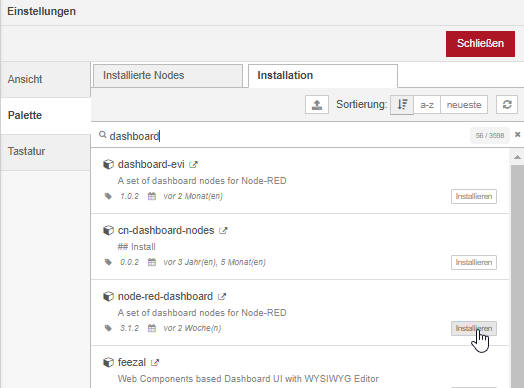Viewport: 524px width, 388px height.
Task: Install the node-red-dashboard module
Action: pyautogui.click(x=474, y=329)
